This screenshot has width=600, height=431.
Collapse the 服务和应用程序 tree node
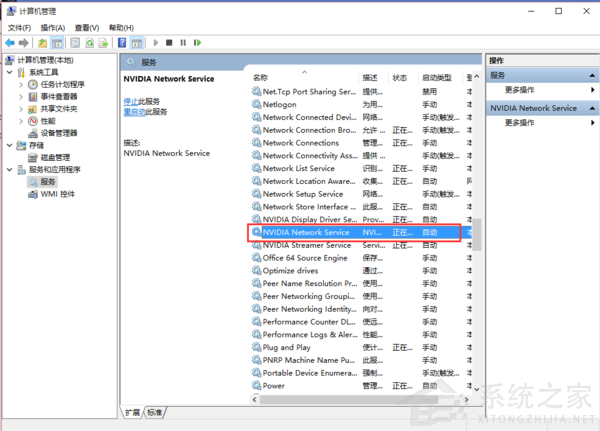[9, 169]
